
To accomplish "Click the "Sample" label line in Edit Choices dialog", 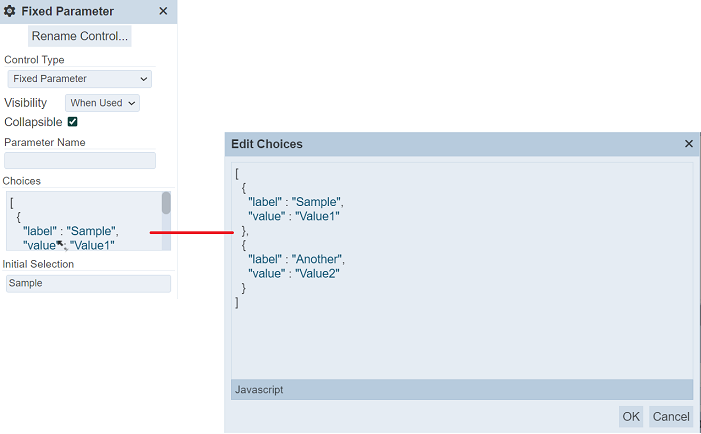I will [x=295, y=202].
